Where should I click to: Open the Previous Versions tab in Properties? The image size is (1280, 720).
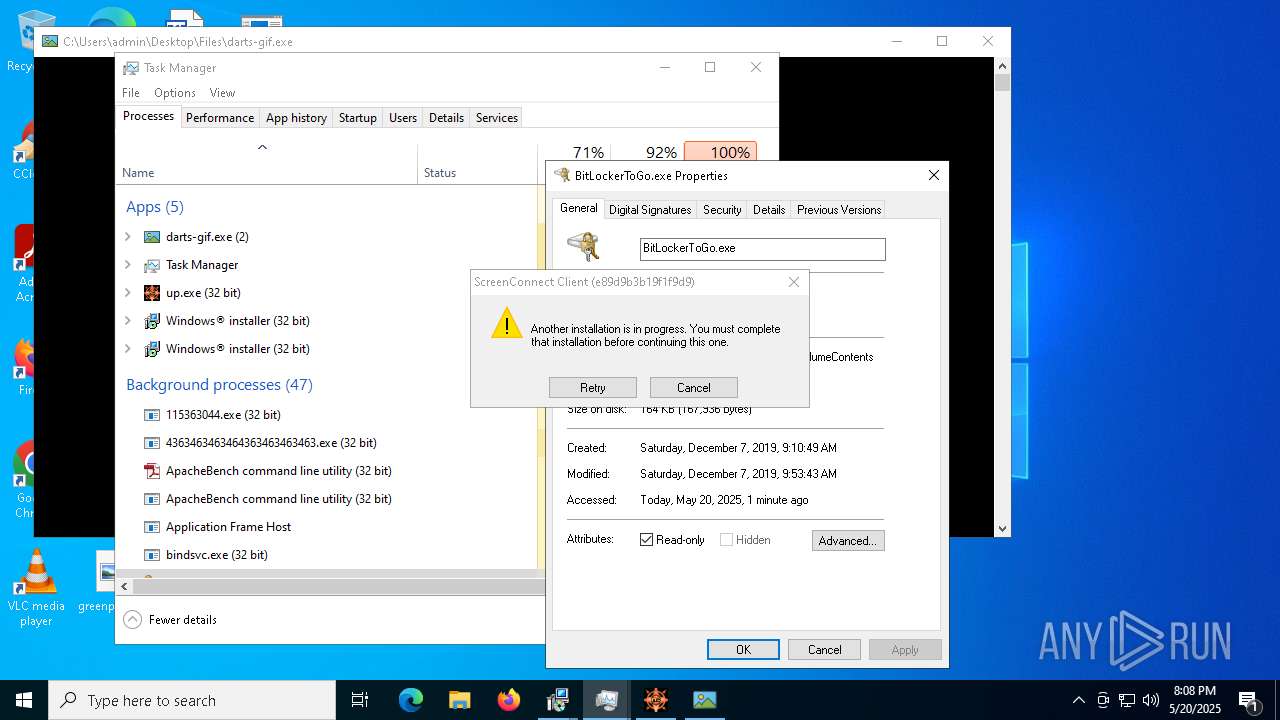click(x=839, y=210)
